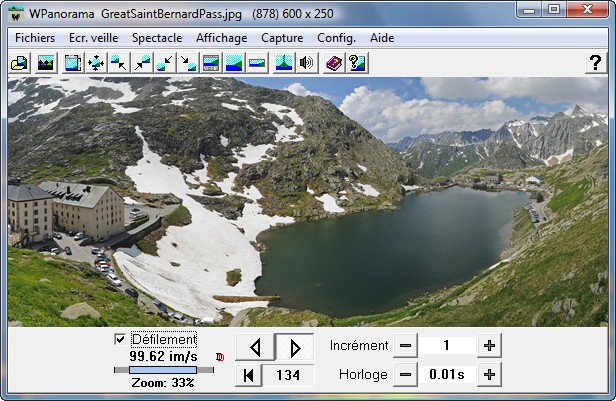Click the position field showing 134
616x401 pixels.
[288, 375]
